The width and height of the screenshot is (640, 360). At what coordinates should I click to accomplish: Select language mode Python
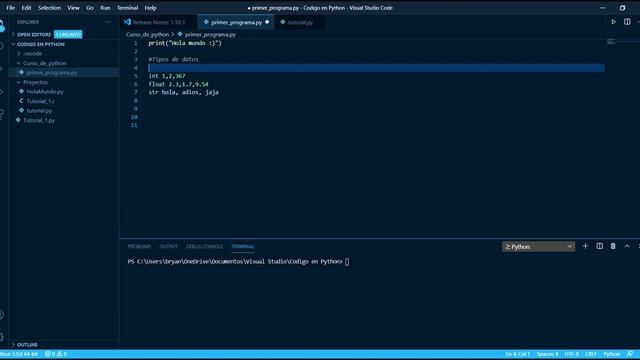pos(611,354)
